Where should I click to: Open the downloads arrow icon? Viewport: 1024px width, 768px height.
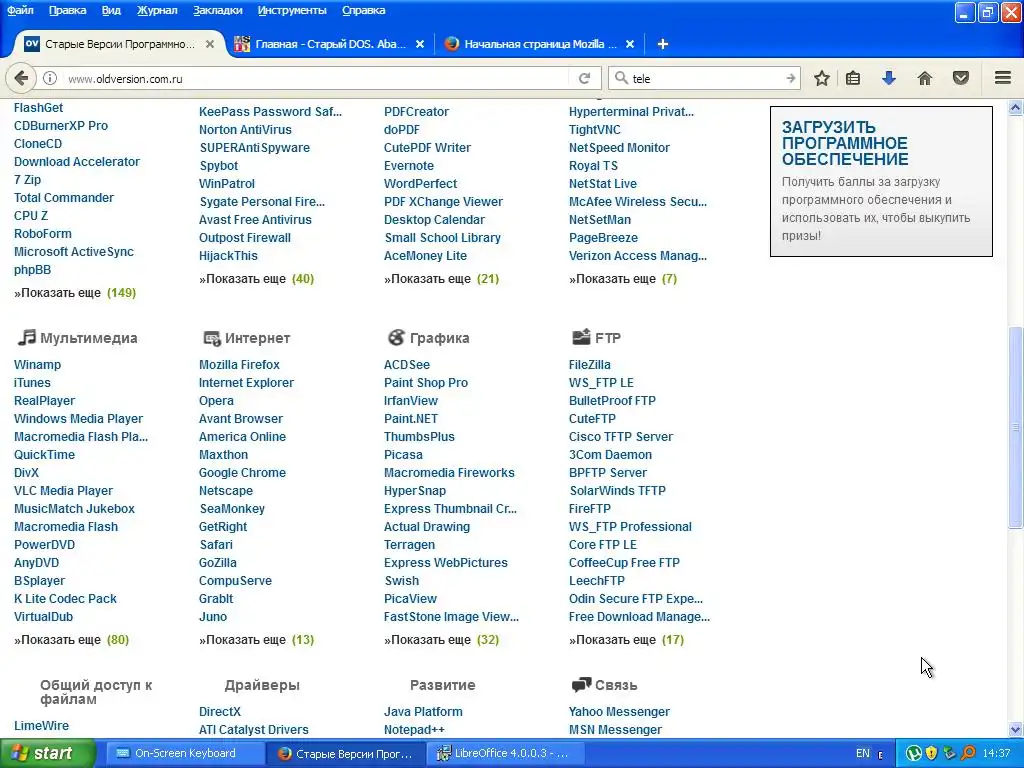(x=889, y=78)
